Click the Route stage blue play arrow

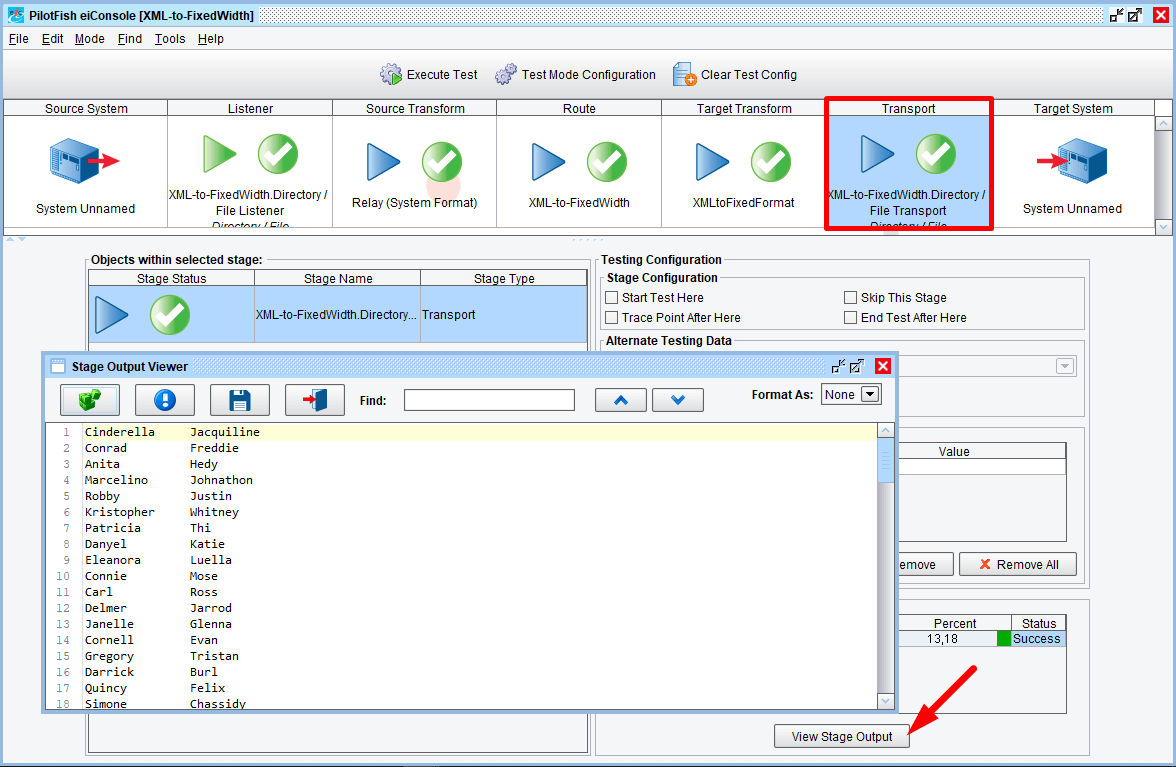[x=548, y=162]
